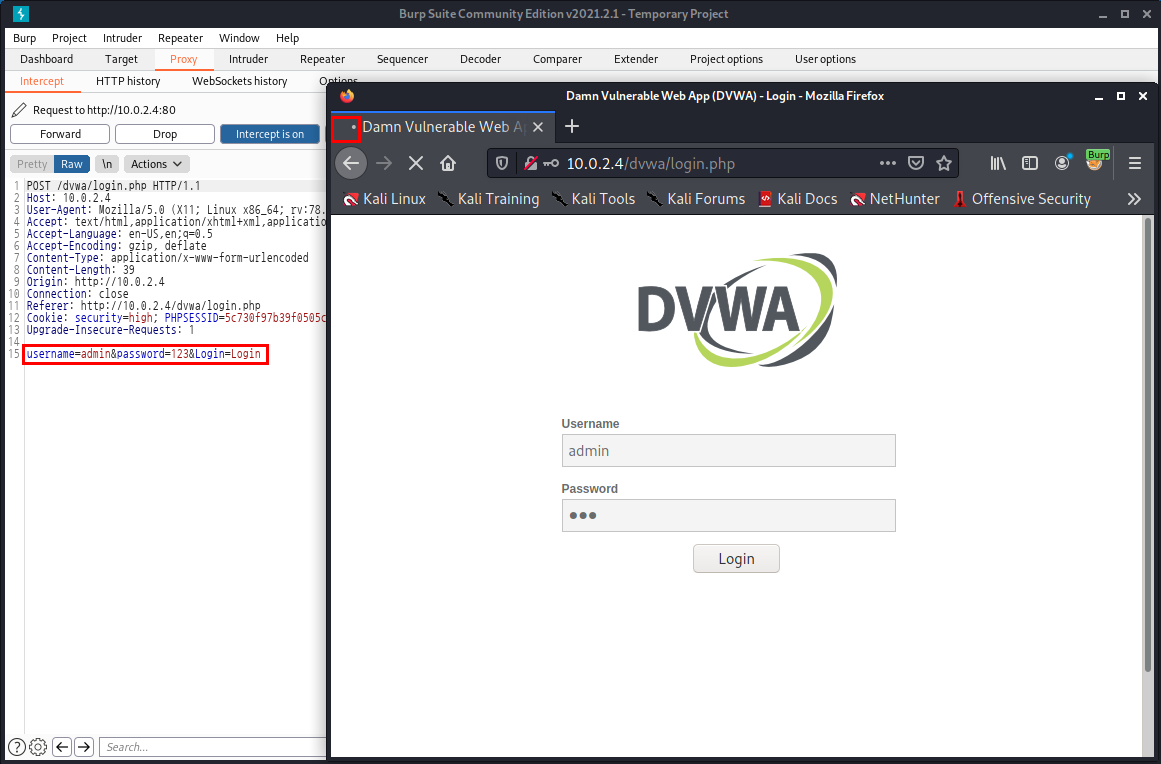
Task: Expand the Actions dropdown
Action: [157, 164]
